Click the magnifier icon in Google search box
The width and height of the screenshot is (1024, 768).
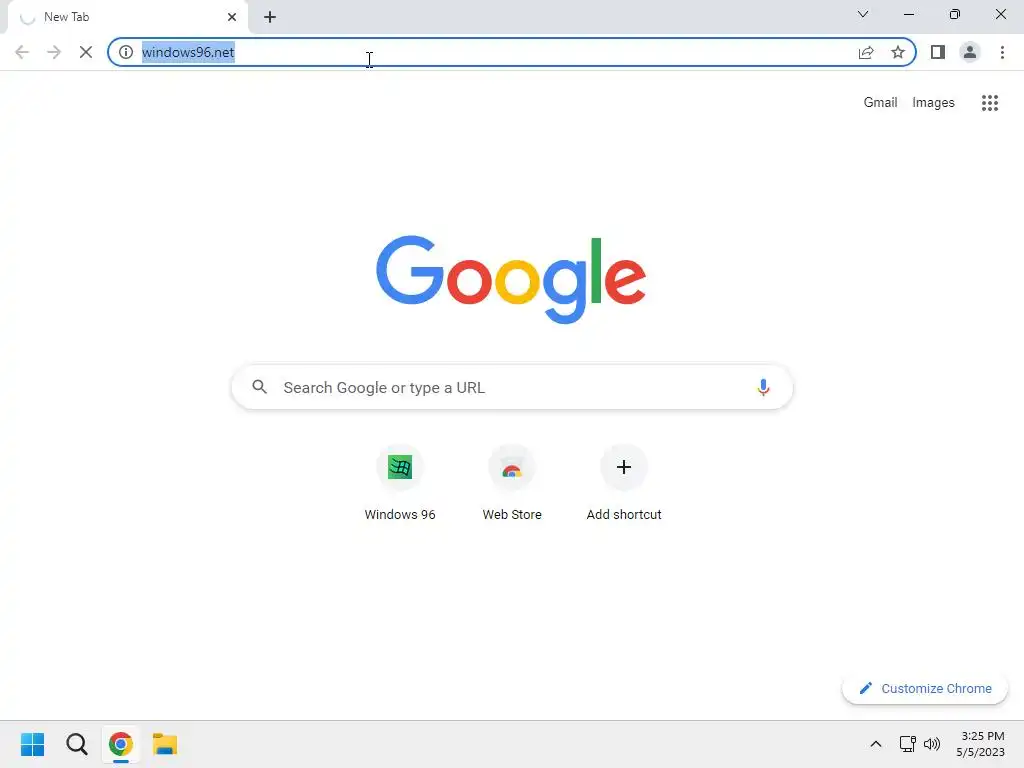pyautogui.click(x=260, y=387)
